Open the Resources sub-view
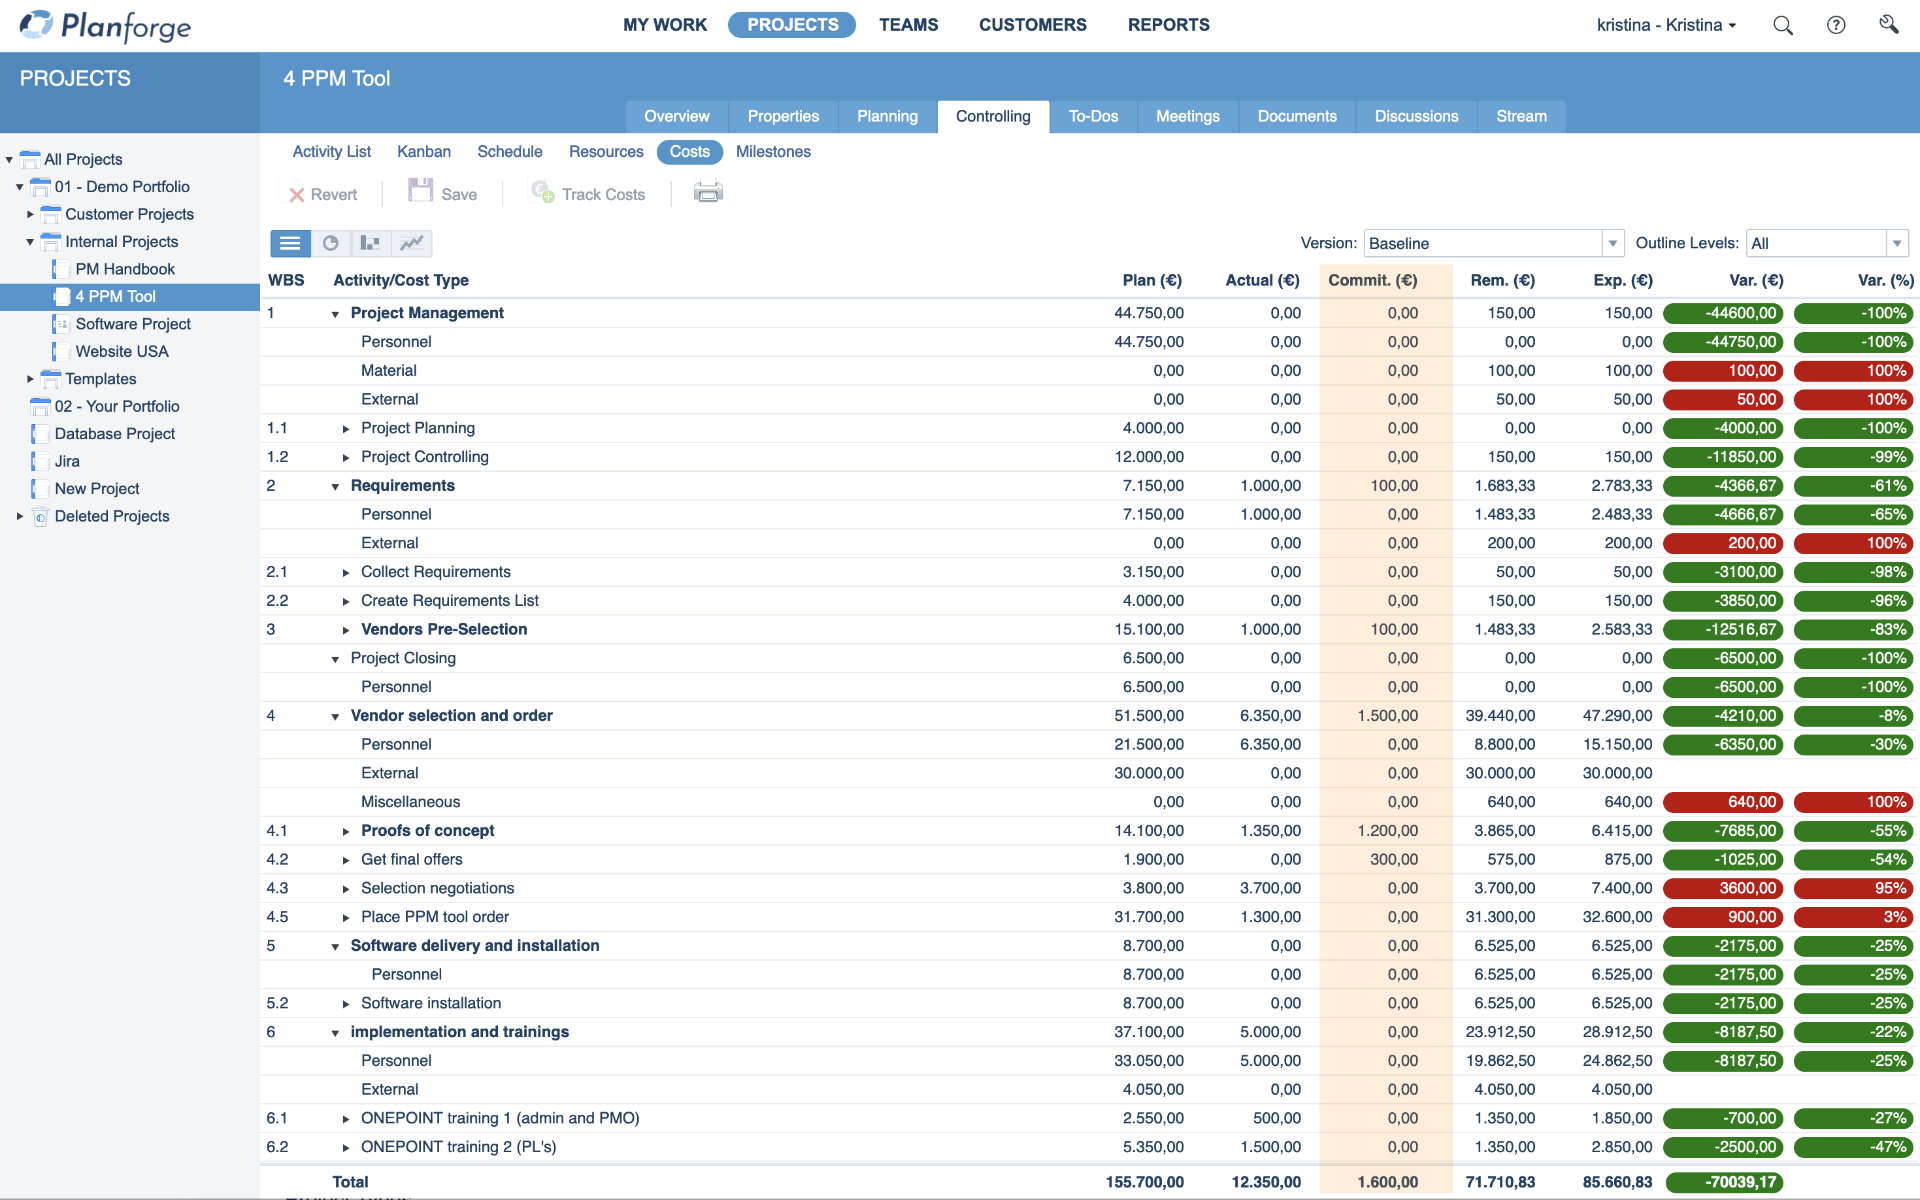 (x=606, y=152)
